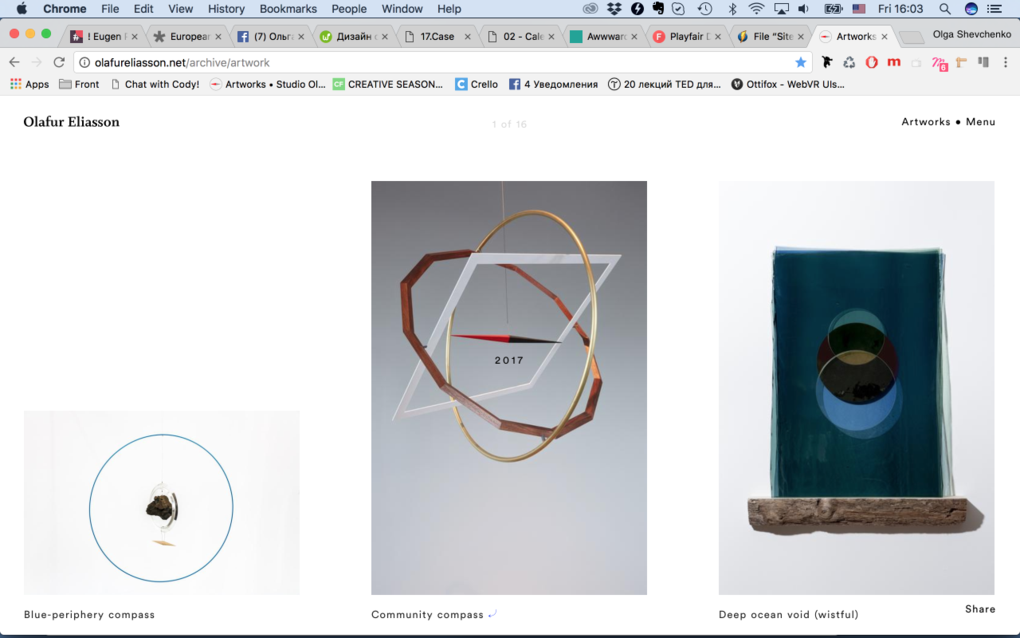The width and height of the screenshot is (1020, 638).
Task: Open the Wi-Fi status menu
Action: click(x=756, y=9)
